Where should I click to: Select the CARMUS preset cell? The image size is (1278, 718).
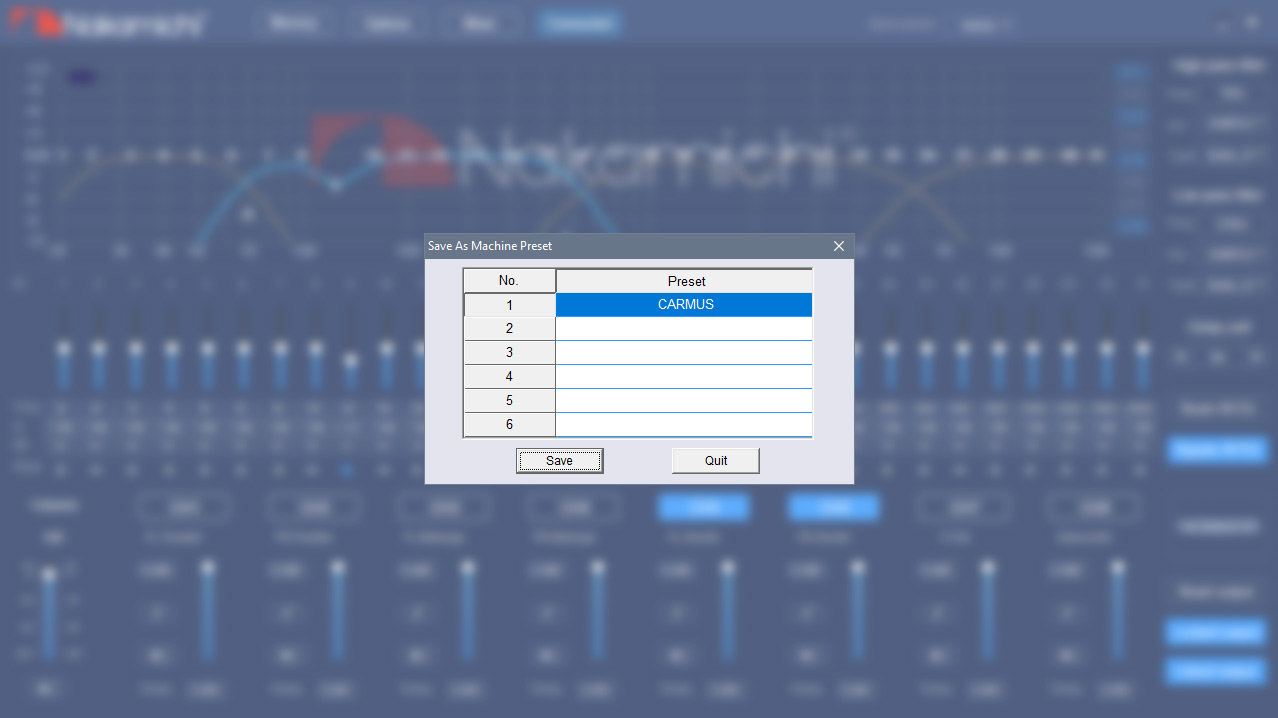coord(684,305)
